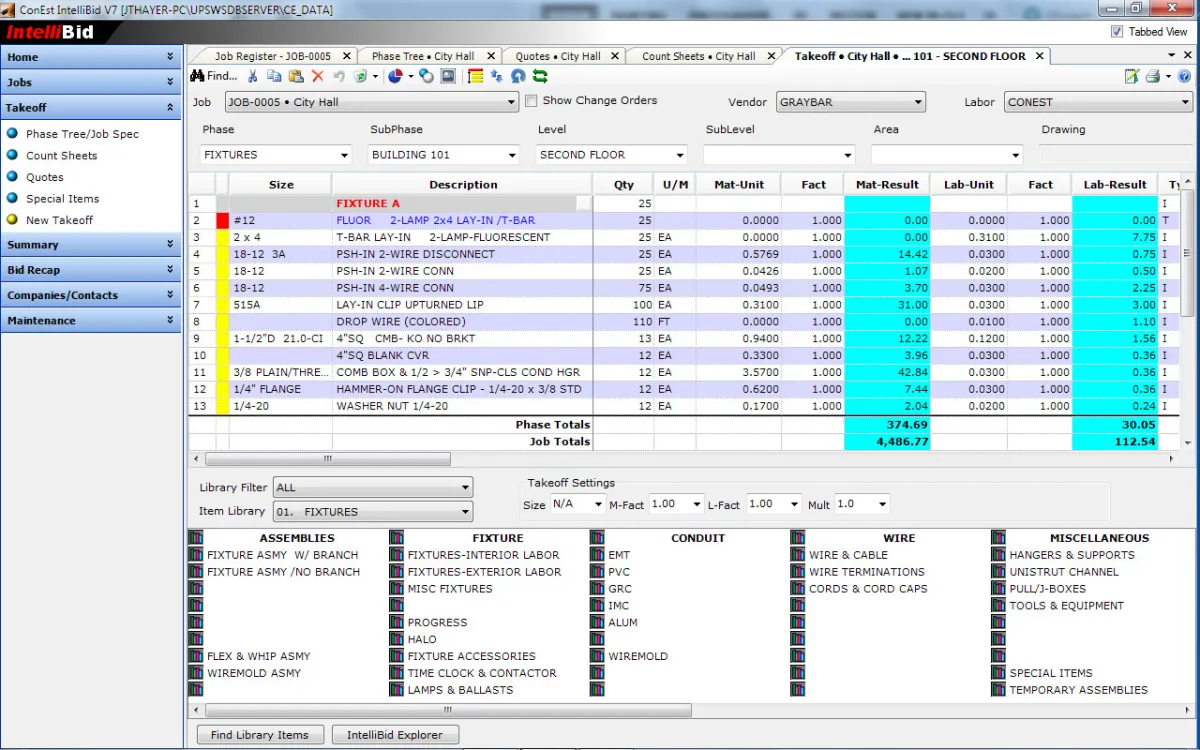Switch to the Count Sheets City Hall tab
1200x750 pixels.
tap(698, 56)
